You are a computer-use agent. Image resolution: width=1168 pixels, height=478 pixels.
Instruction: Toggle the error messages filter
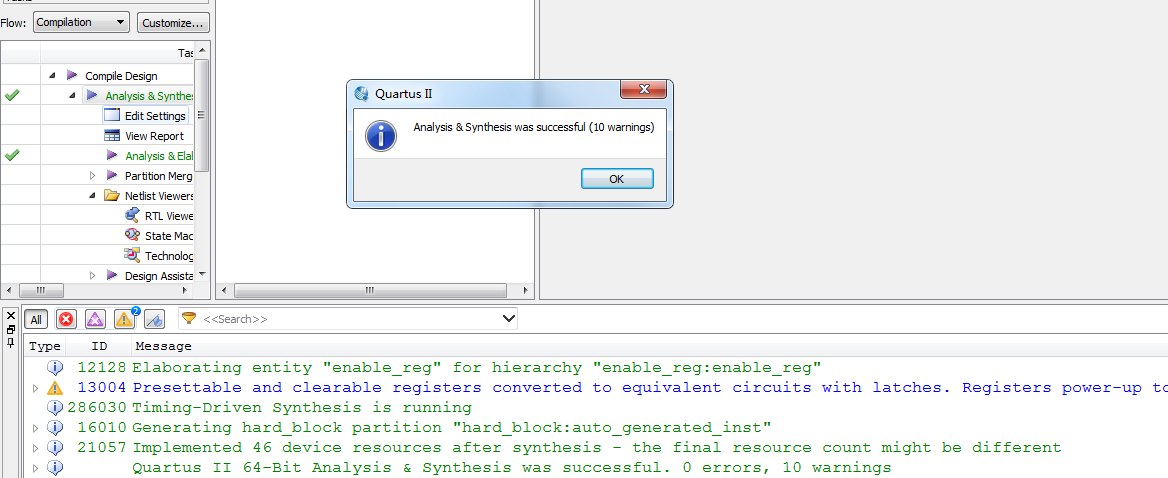point(66,319)
